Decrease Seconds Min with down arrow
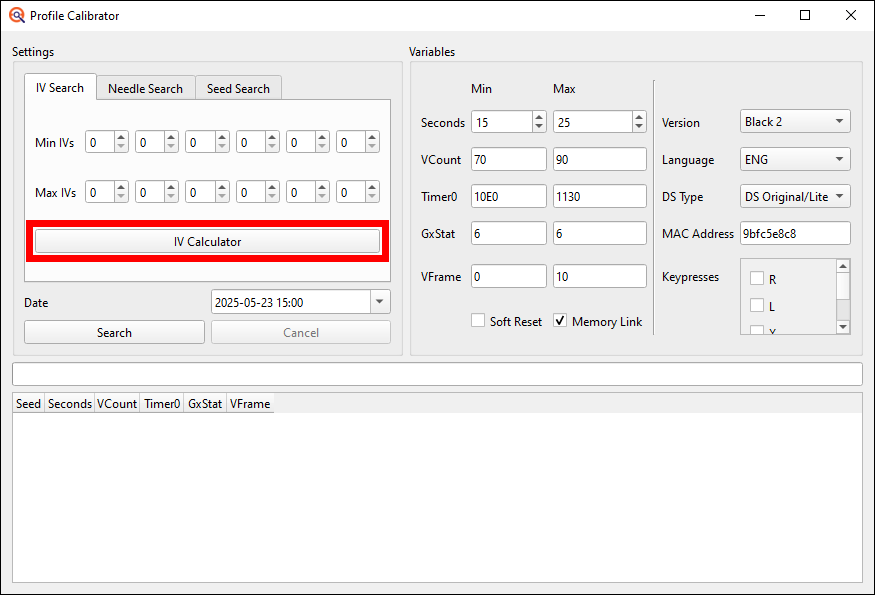Screen dimensions: 875x595 point(539,127)
